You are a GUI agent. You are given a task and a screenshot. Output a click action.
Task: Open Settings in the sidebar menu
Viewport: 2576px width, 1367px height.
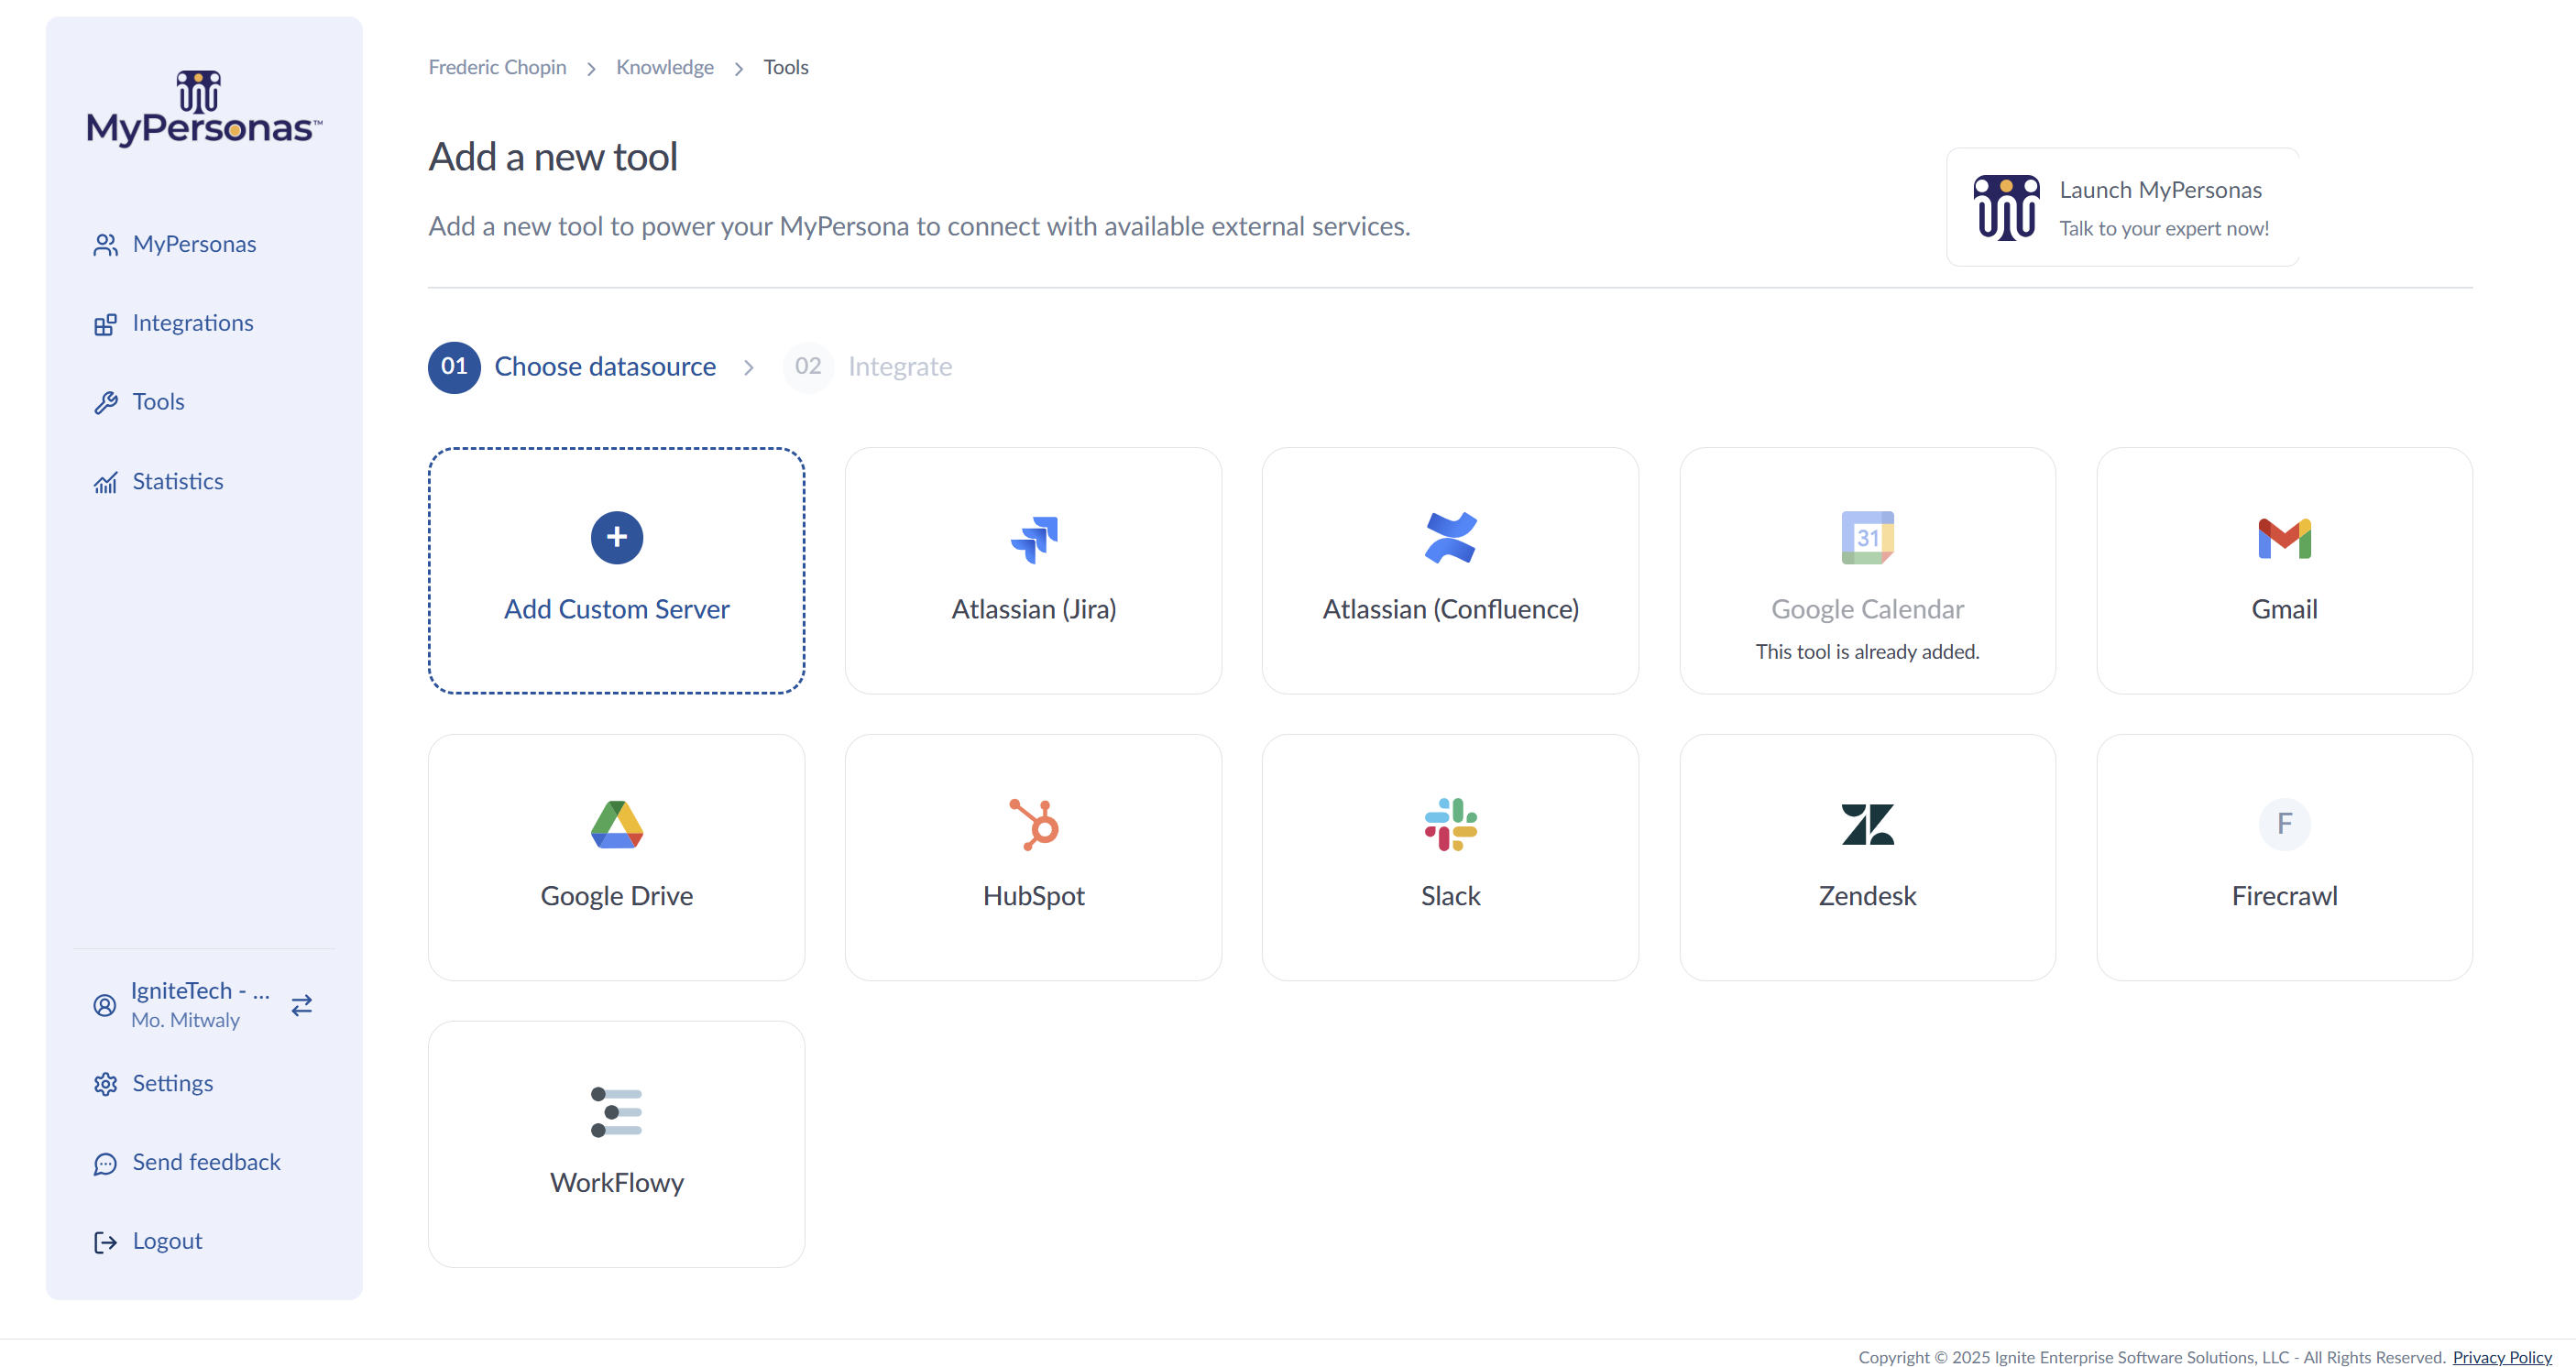(172, 1084)
